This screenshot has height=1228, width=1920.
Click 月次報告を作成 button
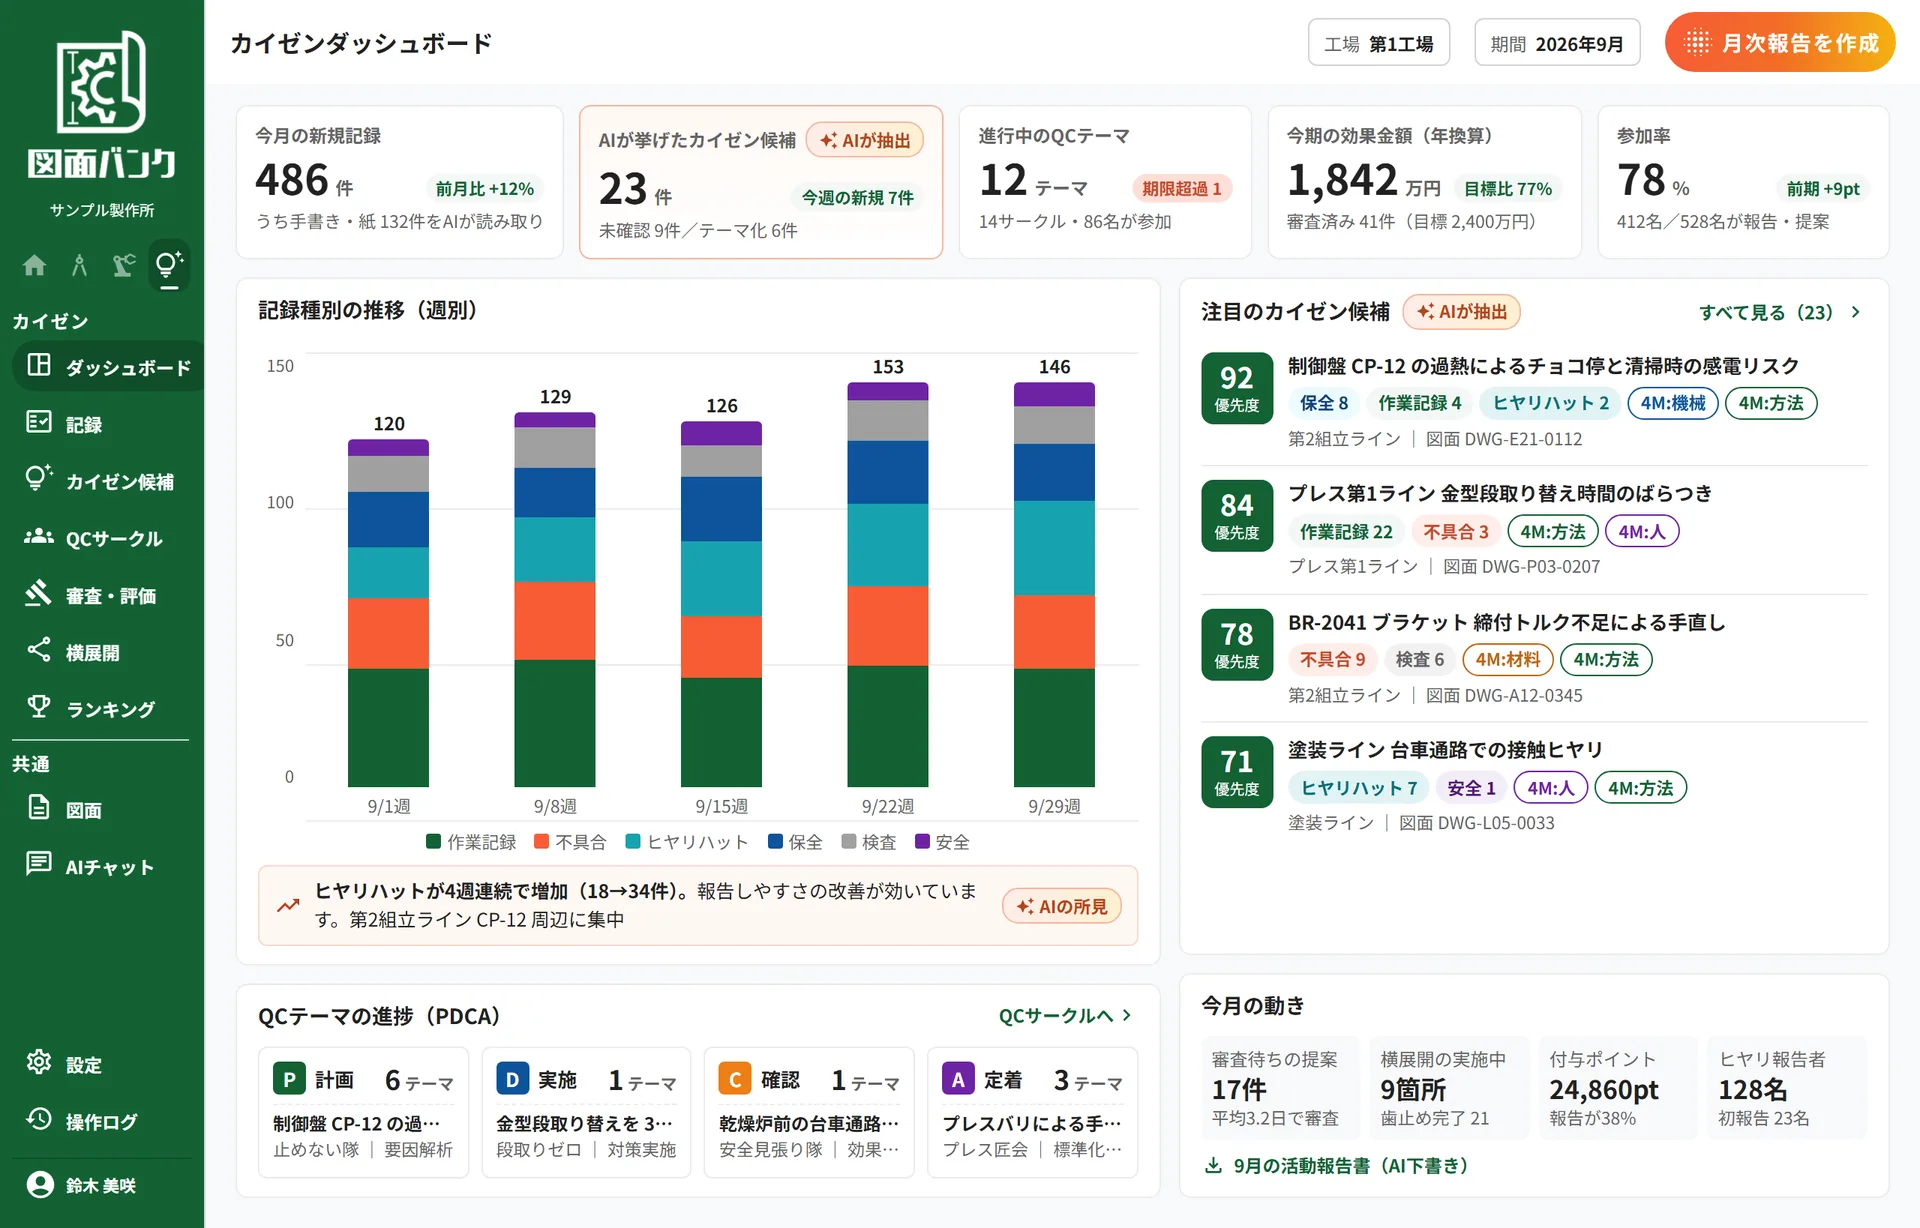1779,43
